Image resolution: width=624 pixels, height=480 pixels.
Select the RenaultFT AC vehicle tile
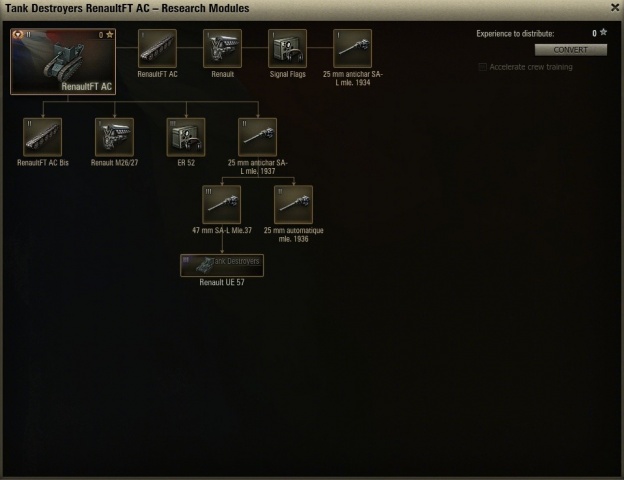click(x=63, y=61)
